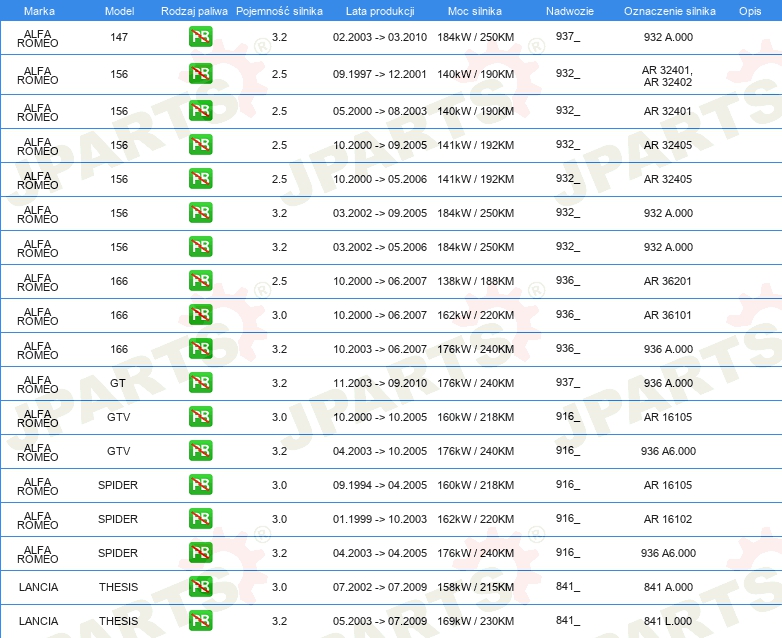782x638 pixels.
Task: Click power value 158kW / 215KM
Action: (x=476, y=587)
